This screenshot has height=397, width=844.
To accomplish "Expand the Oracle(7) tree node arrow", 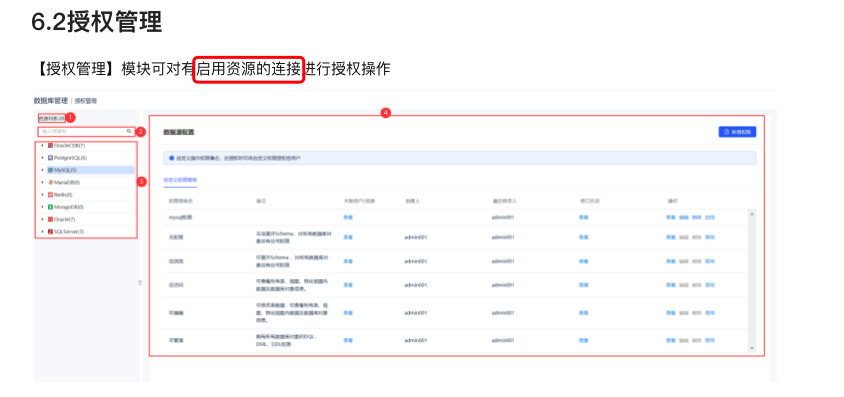I will [x=43, y=219].
